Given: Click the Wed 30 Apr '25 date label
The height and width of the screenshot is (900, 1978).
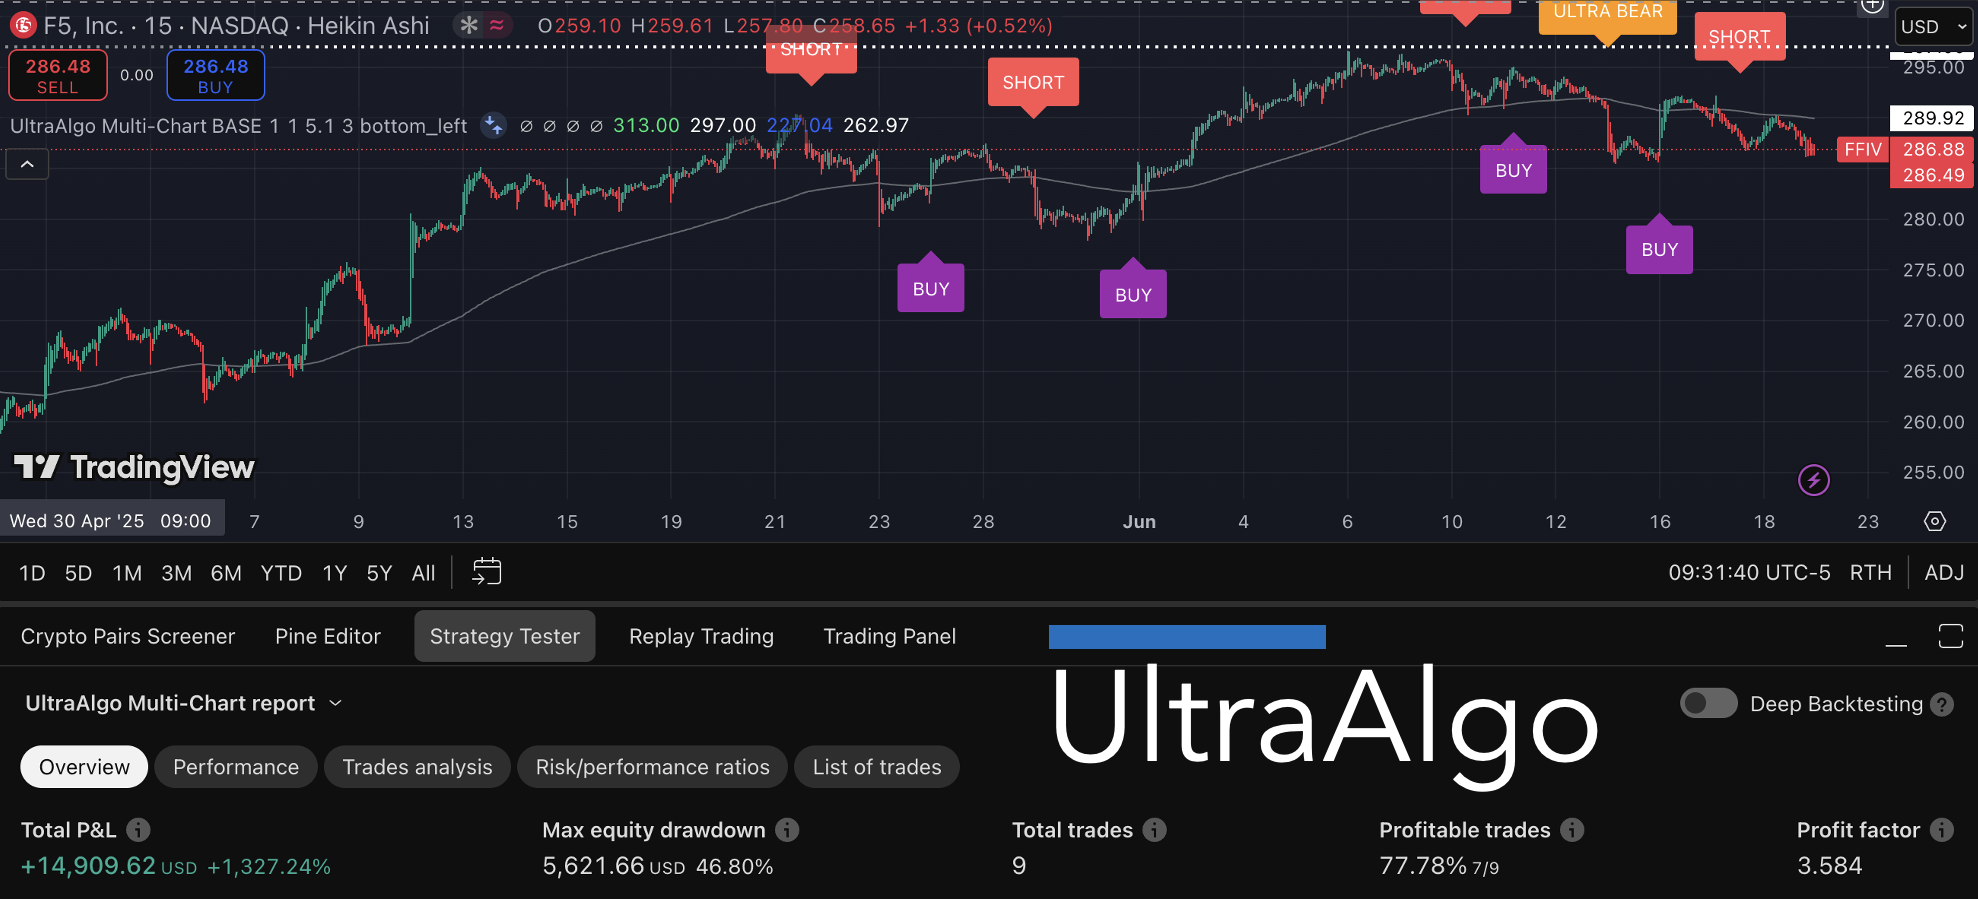Looking at the screenshot, I should point(111,521).
